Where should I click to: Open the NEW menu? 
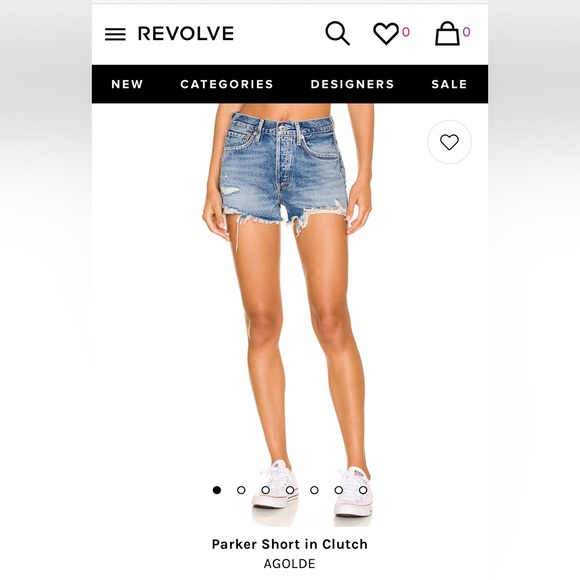tap(127, 84)
